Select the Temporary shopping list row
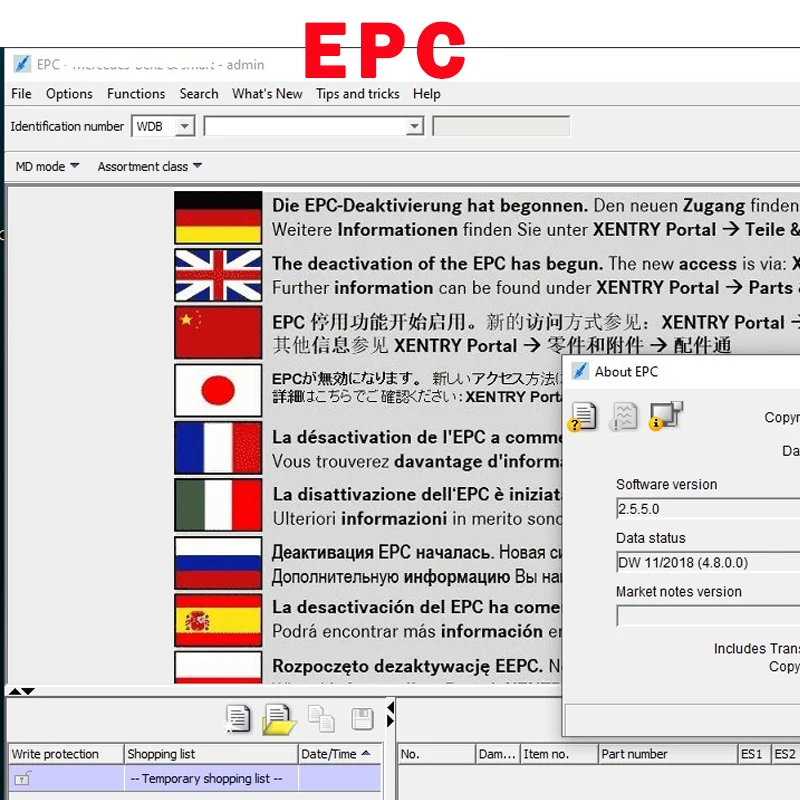 (x=195, y=779)
